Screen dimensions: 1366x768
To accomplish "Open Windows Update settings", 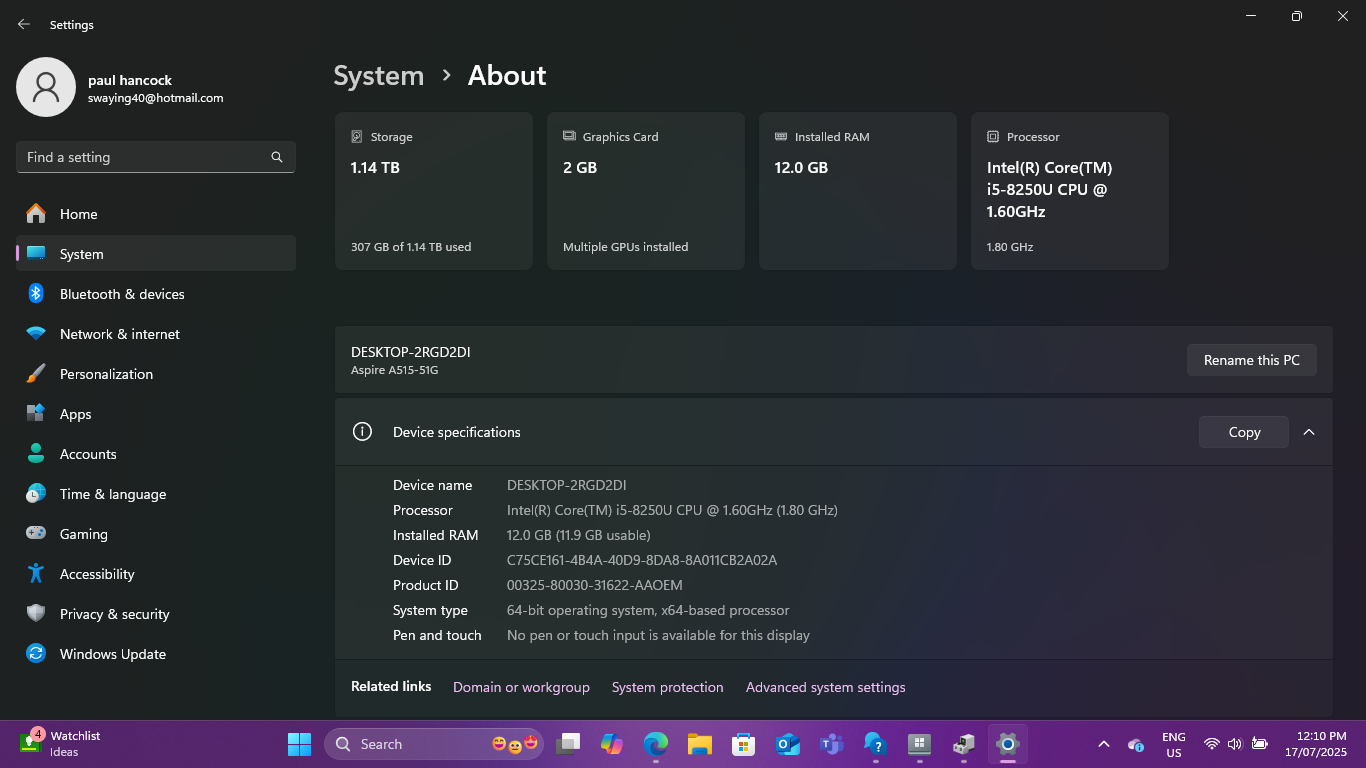I will point(156,654).
